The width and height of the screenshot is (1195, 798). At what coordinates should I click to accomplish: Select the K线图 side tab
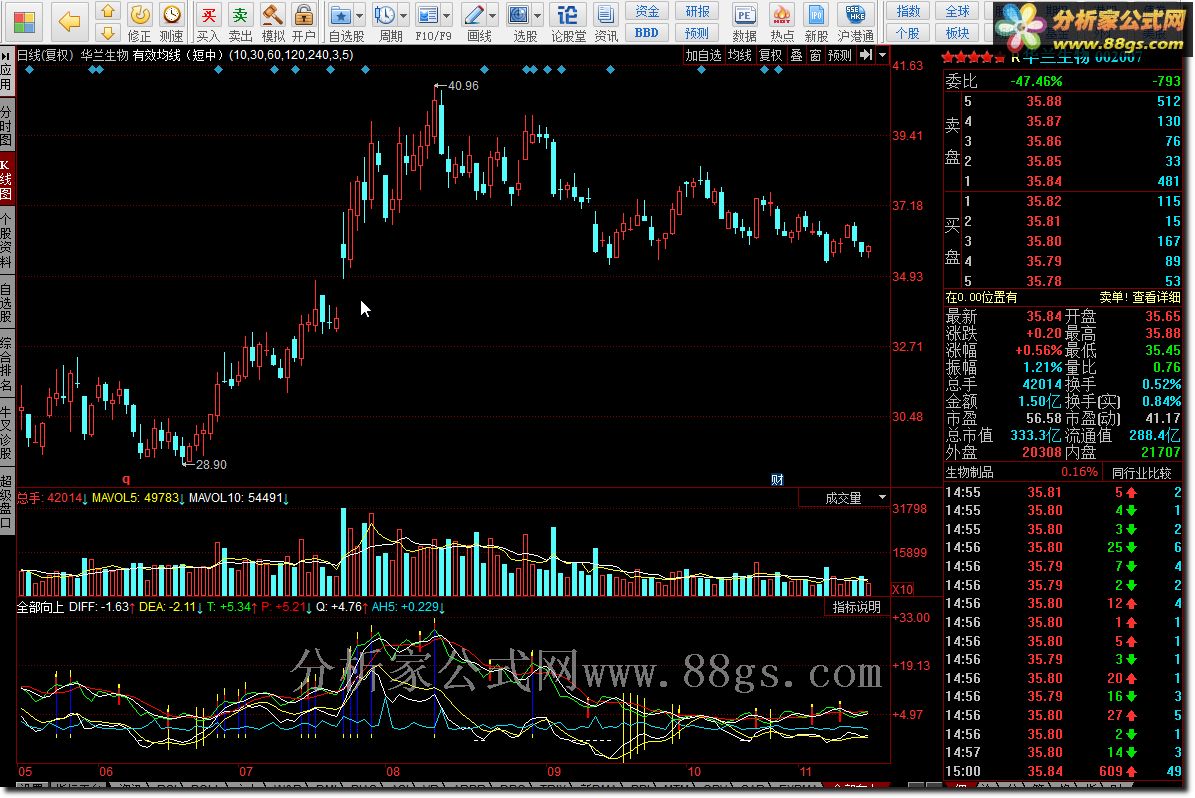point(6,179)
